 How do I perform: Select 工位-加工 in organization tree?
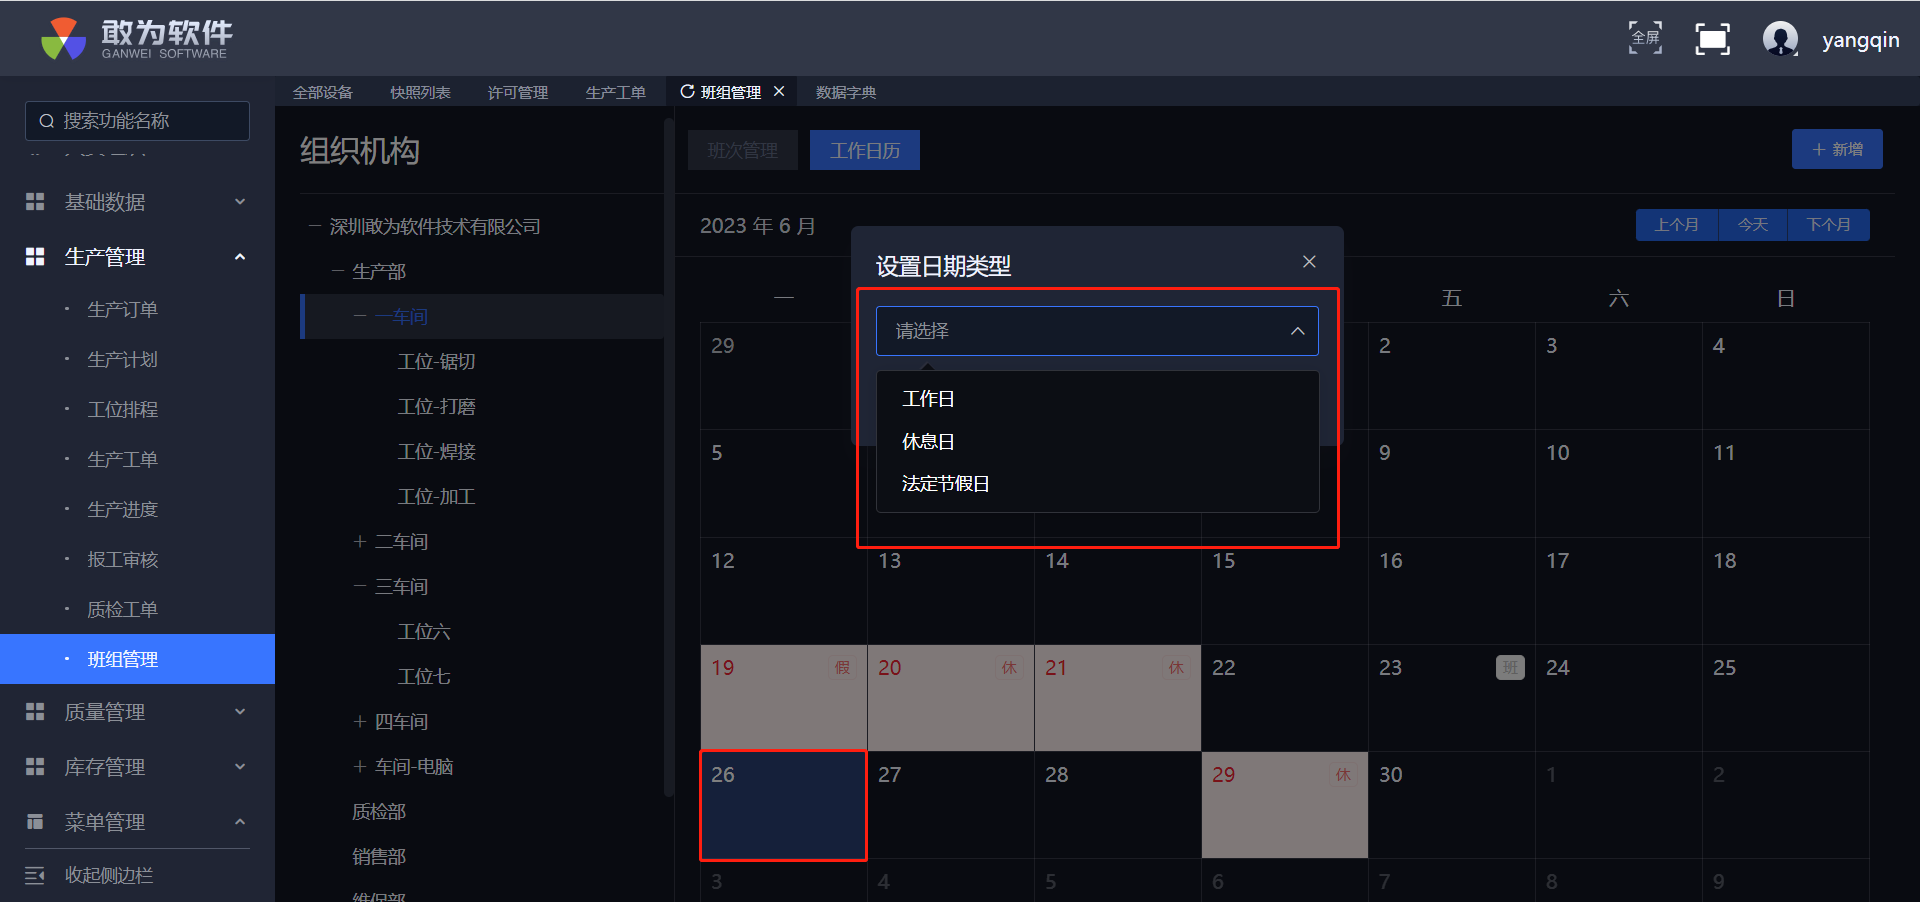click(x=437, y=497)
